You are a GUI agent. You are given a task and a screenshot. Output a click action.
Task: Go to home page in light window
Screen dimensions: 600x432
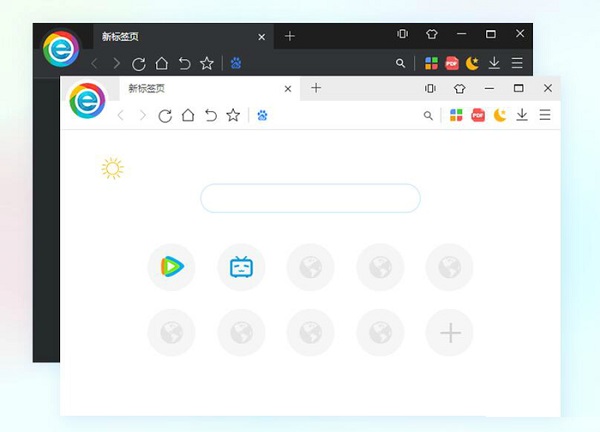188,115
